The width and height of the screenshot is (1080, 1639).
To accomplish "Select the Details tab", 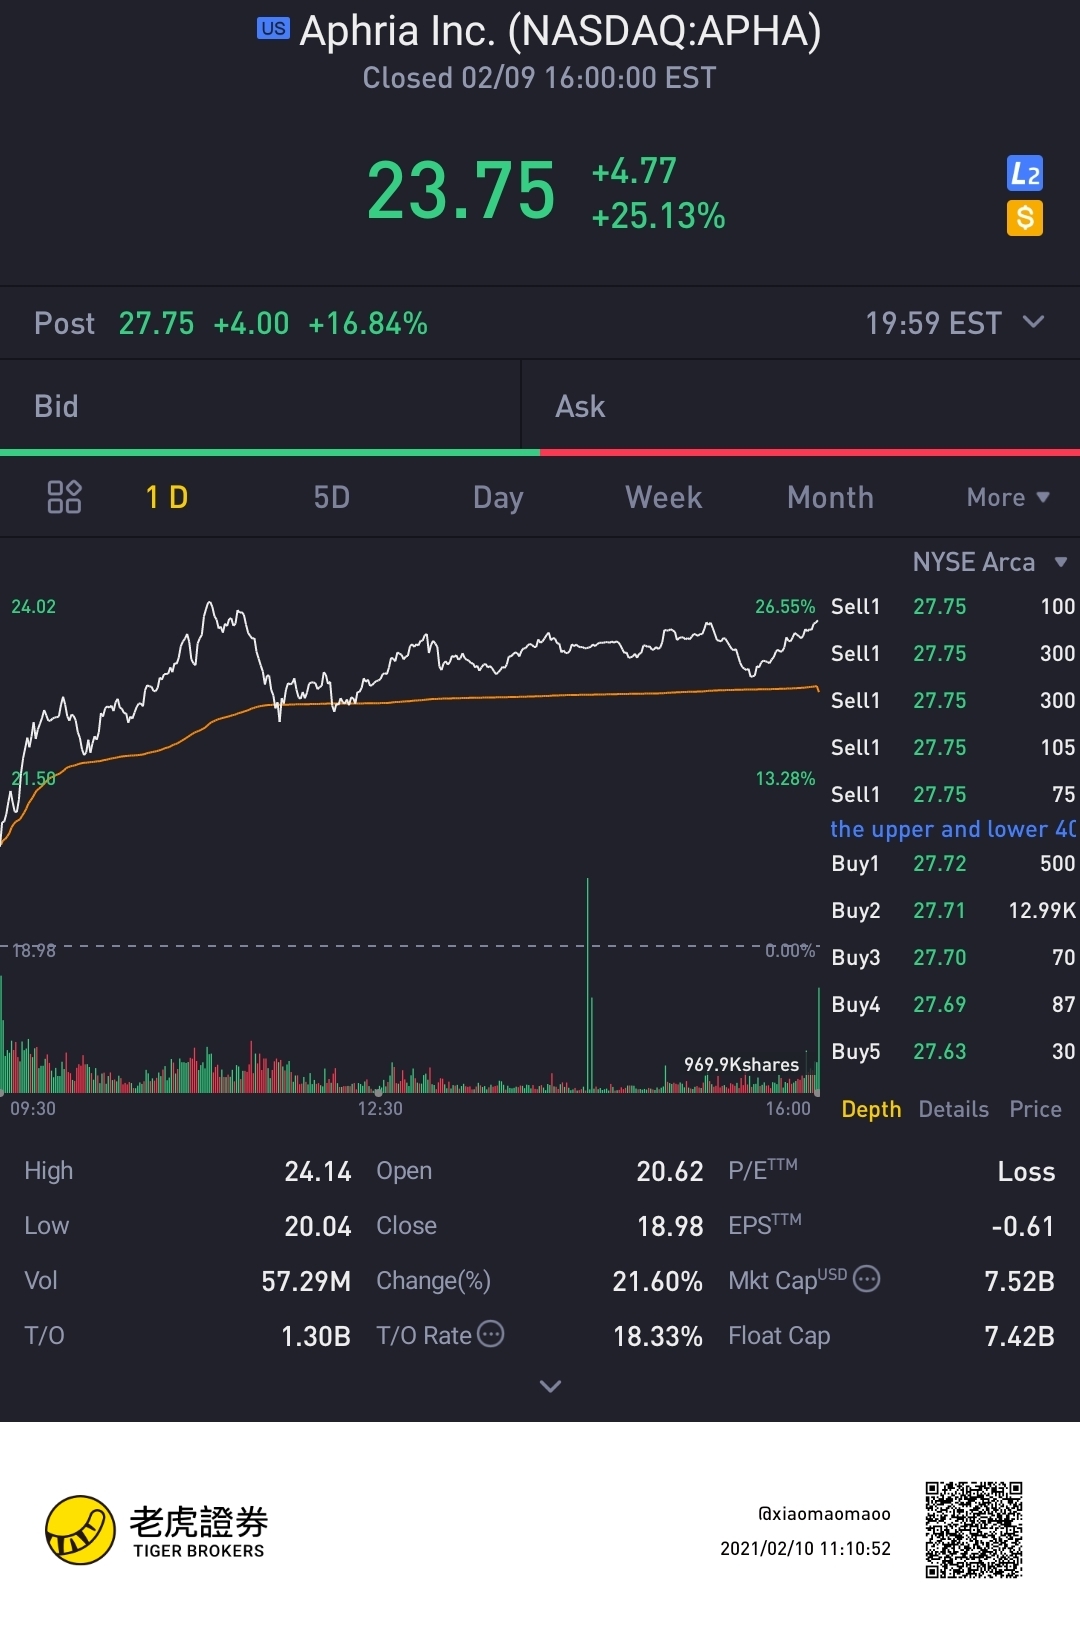I will [x=953, y=1109].
